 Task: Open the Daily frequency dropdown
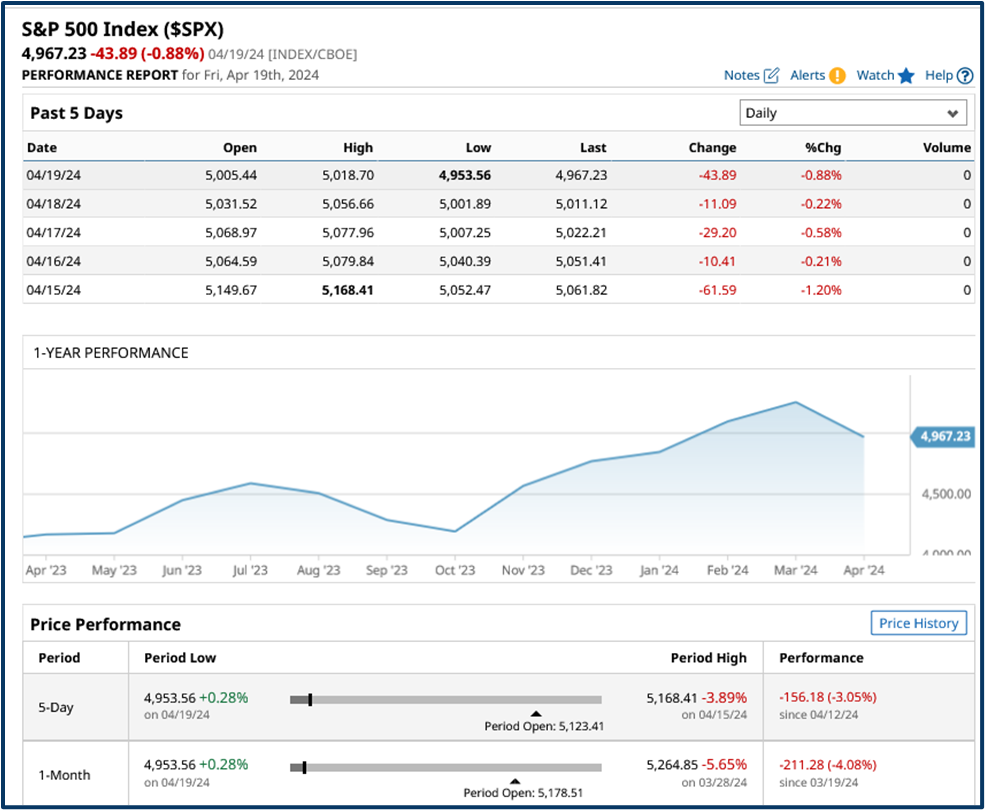[x=852, y=112]
